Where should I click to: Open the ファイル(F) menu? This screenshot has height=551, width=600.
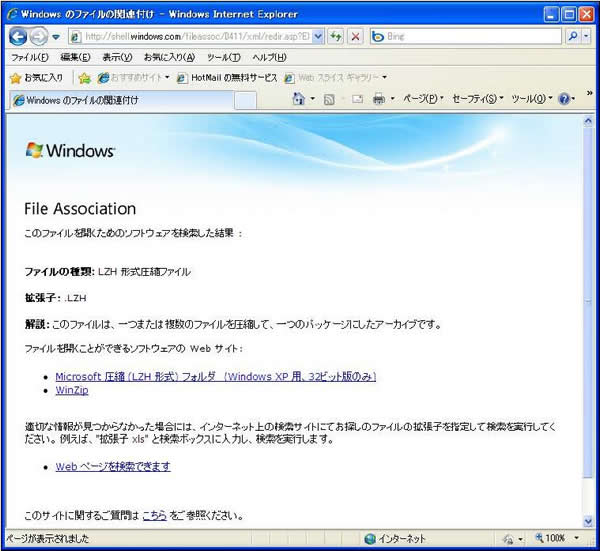click(30, 57)
